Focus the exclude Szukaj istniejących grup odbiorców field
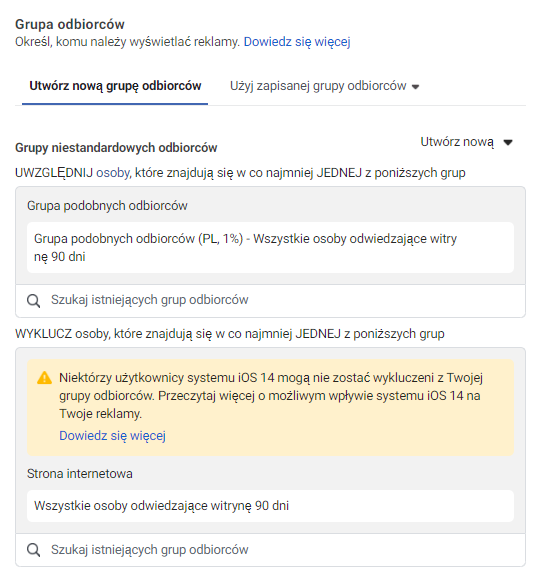 coord(270,550)
